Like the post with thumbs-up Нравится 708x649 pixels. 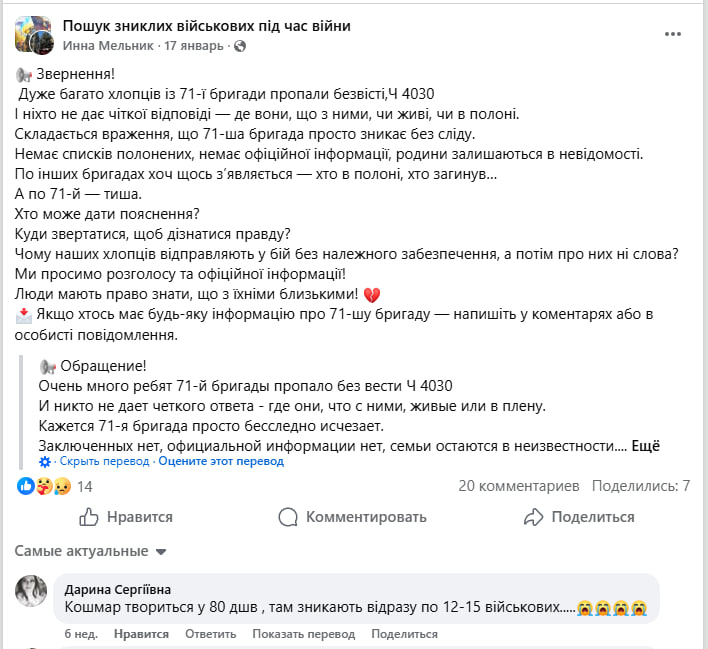[x=126, y=517]
